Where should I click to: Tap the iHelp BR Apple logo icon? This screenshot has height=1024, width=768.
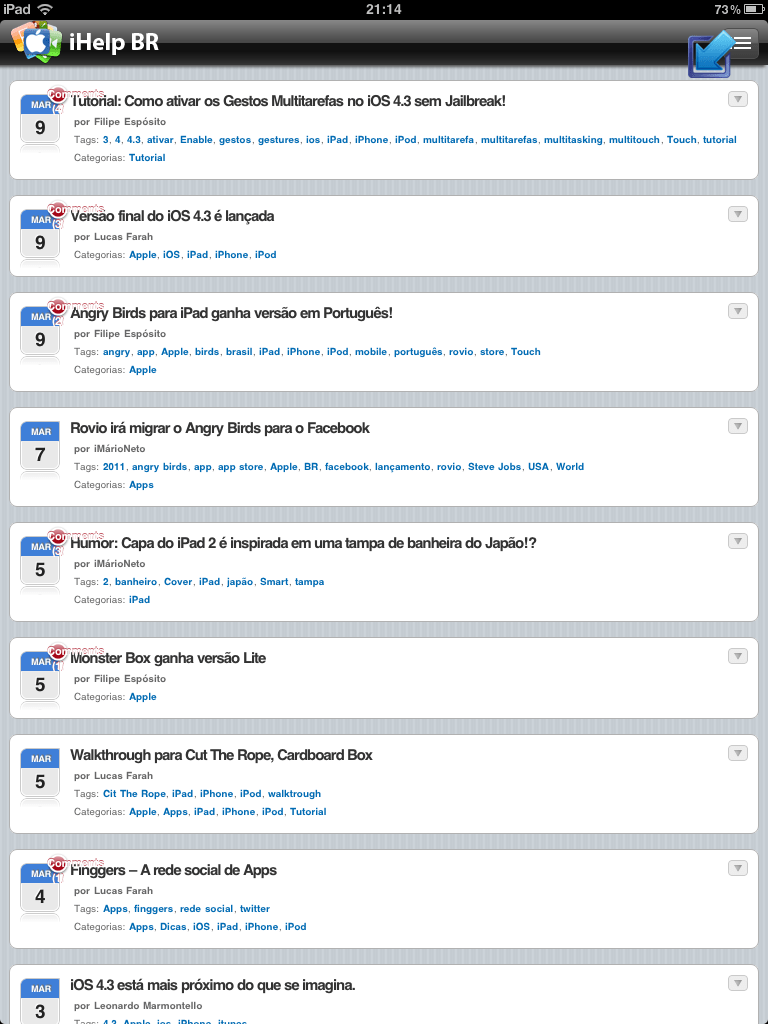(x=36, y=42)
